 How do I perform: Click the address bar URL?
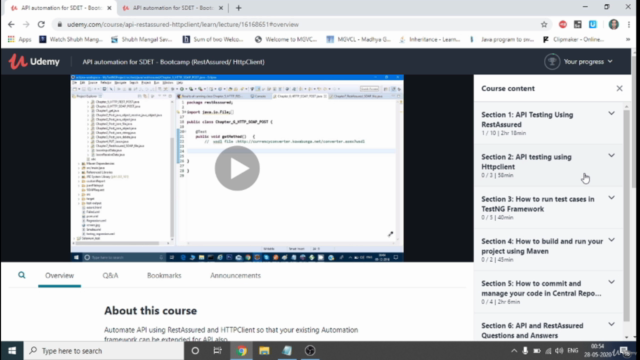[x=183, y=24]
